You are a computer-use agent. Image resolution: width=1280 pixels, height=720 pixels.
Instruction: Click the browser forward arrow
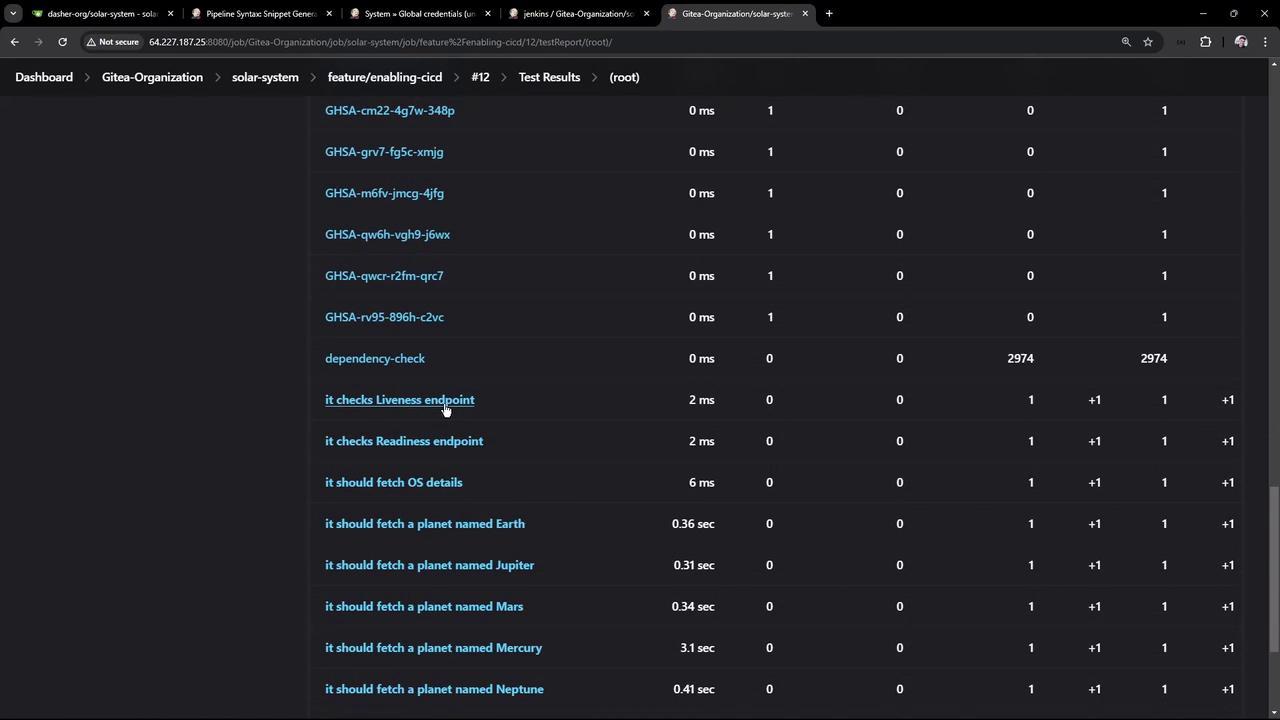(38, 42)
